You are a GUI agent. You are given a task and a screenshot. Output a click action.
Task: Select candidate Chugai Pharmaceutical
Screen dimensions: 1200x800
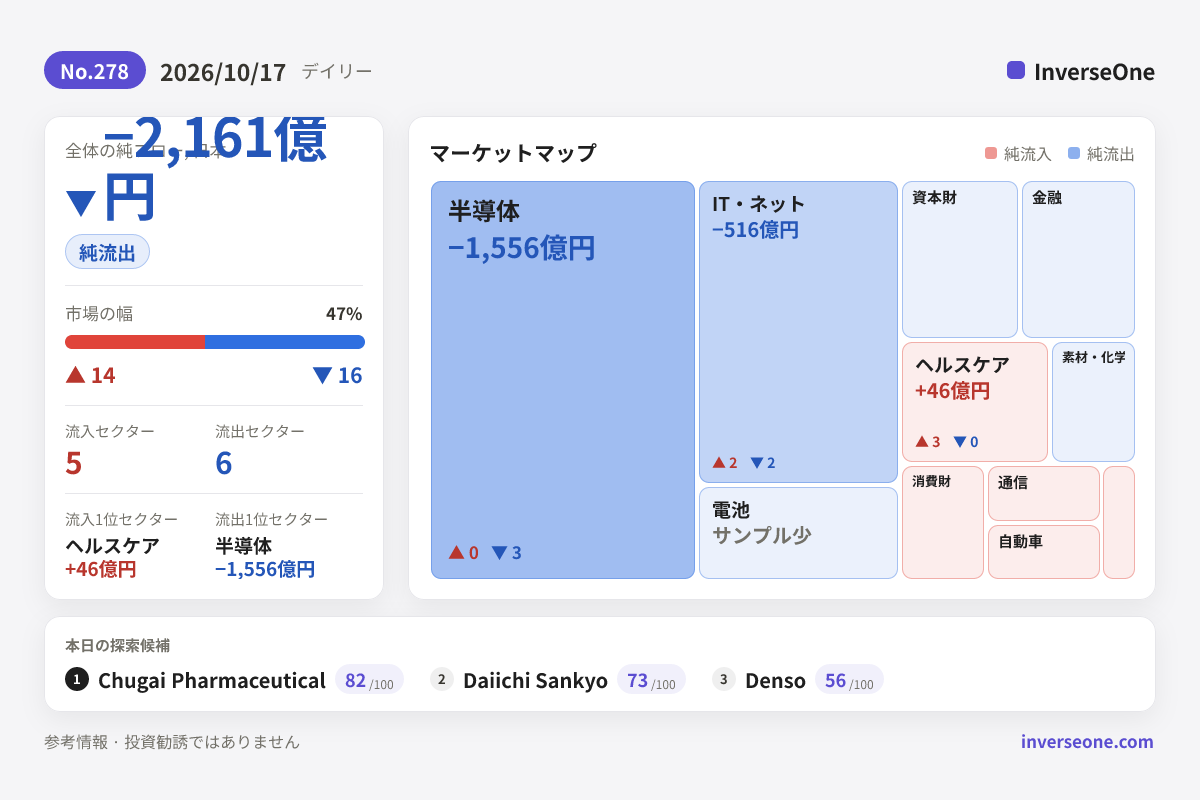pyautogui.click(x=212, y=680)
